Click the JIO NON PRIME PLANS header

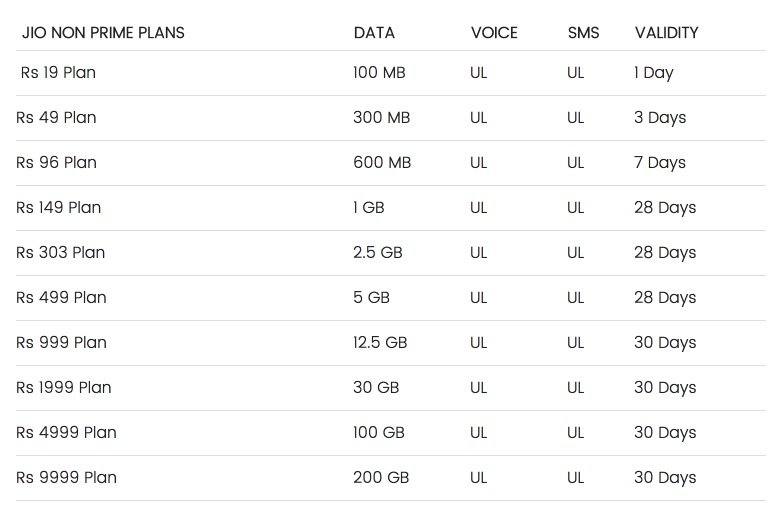click(103, 33)
